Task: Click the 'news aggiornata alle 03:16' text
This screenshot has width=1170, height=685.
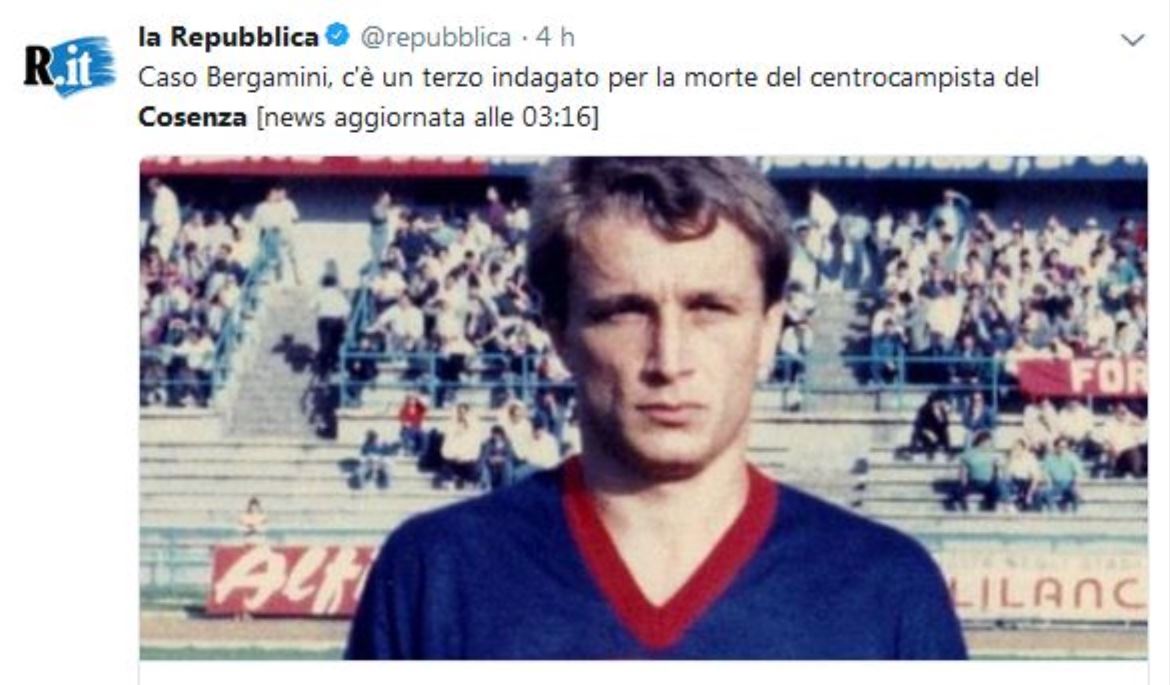Action: coord(428,117)
